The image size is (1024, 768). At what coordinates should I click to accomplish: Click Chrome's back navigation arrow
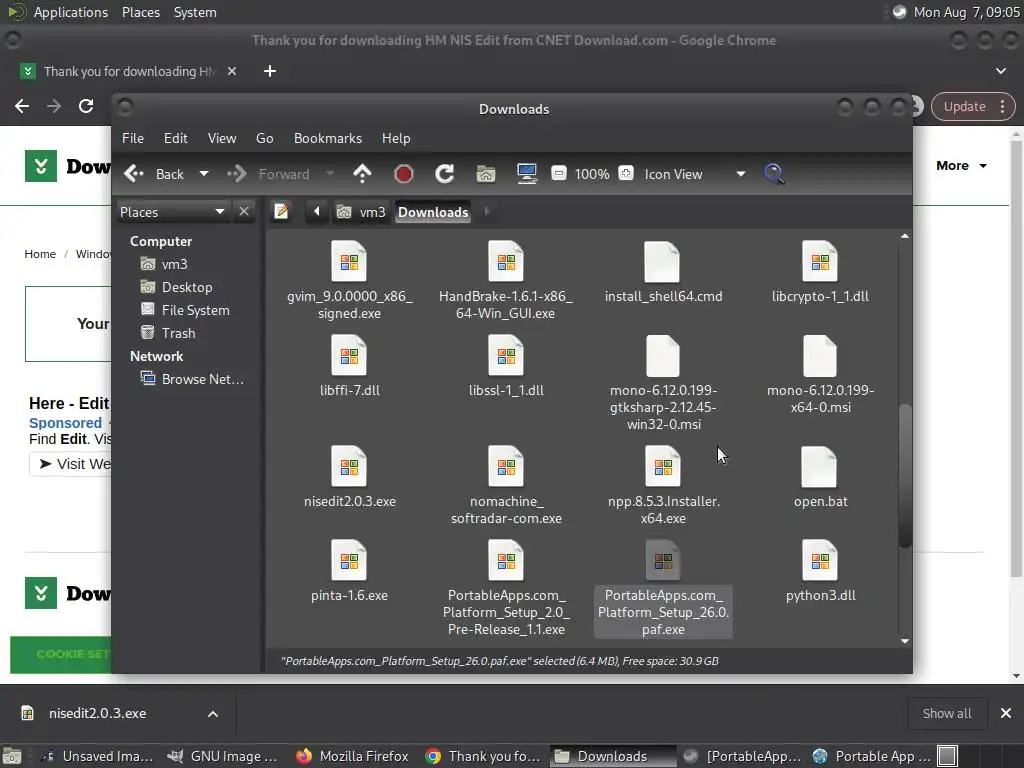click(22, 106)
